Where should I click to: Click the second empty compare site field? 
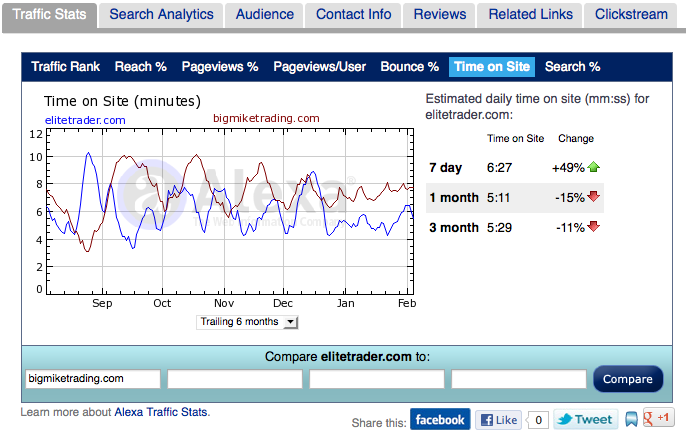[235, 379]
